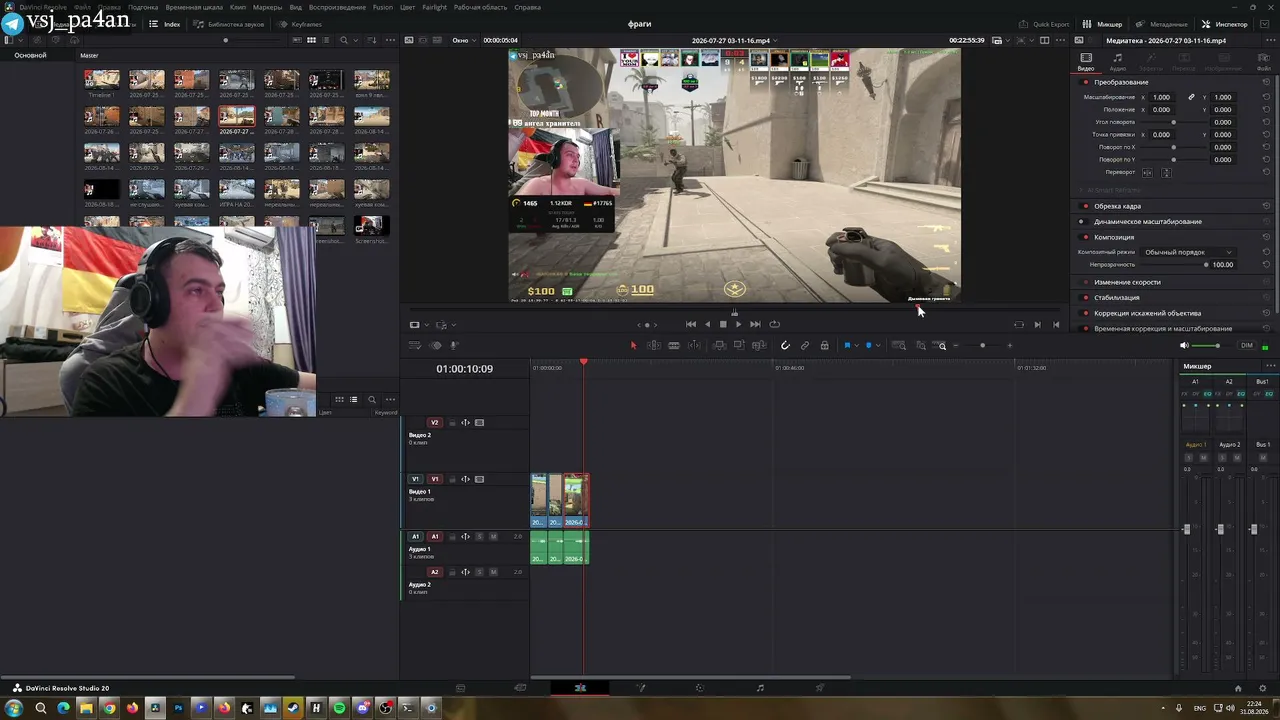Mute the Аудио 2 track
This screenshot has width=1280, height=720.
pyautogui.click(x=493, y=572)
